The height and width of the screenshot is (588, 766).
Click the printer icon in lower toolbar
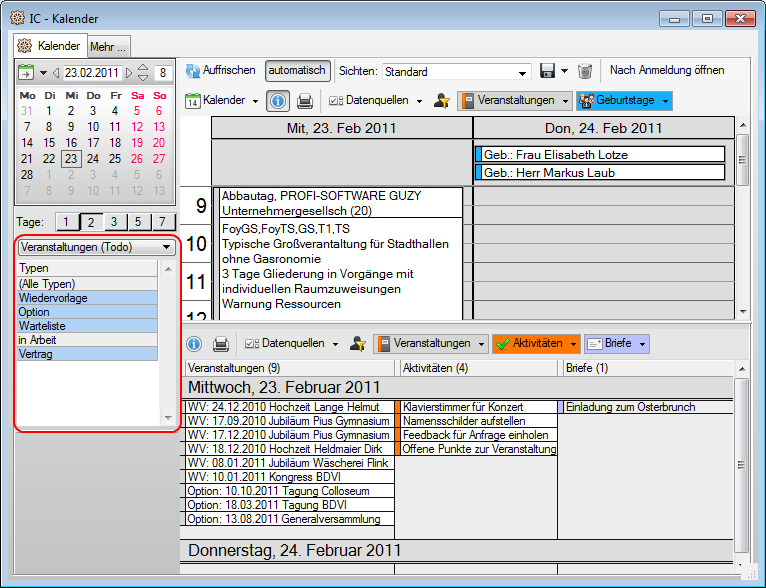point(221,344)
